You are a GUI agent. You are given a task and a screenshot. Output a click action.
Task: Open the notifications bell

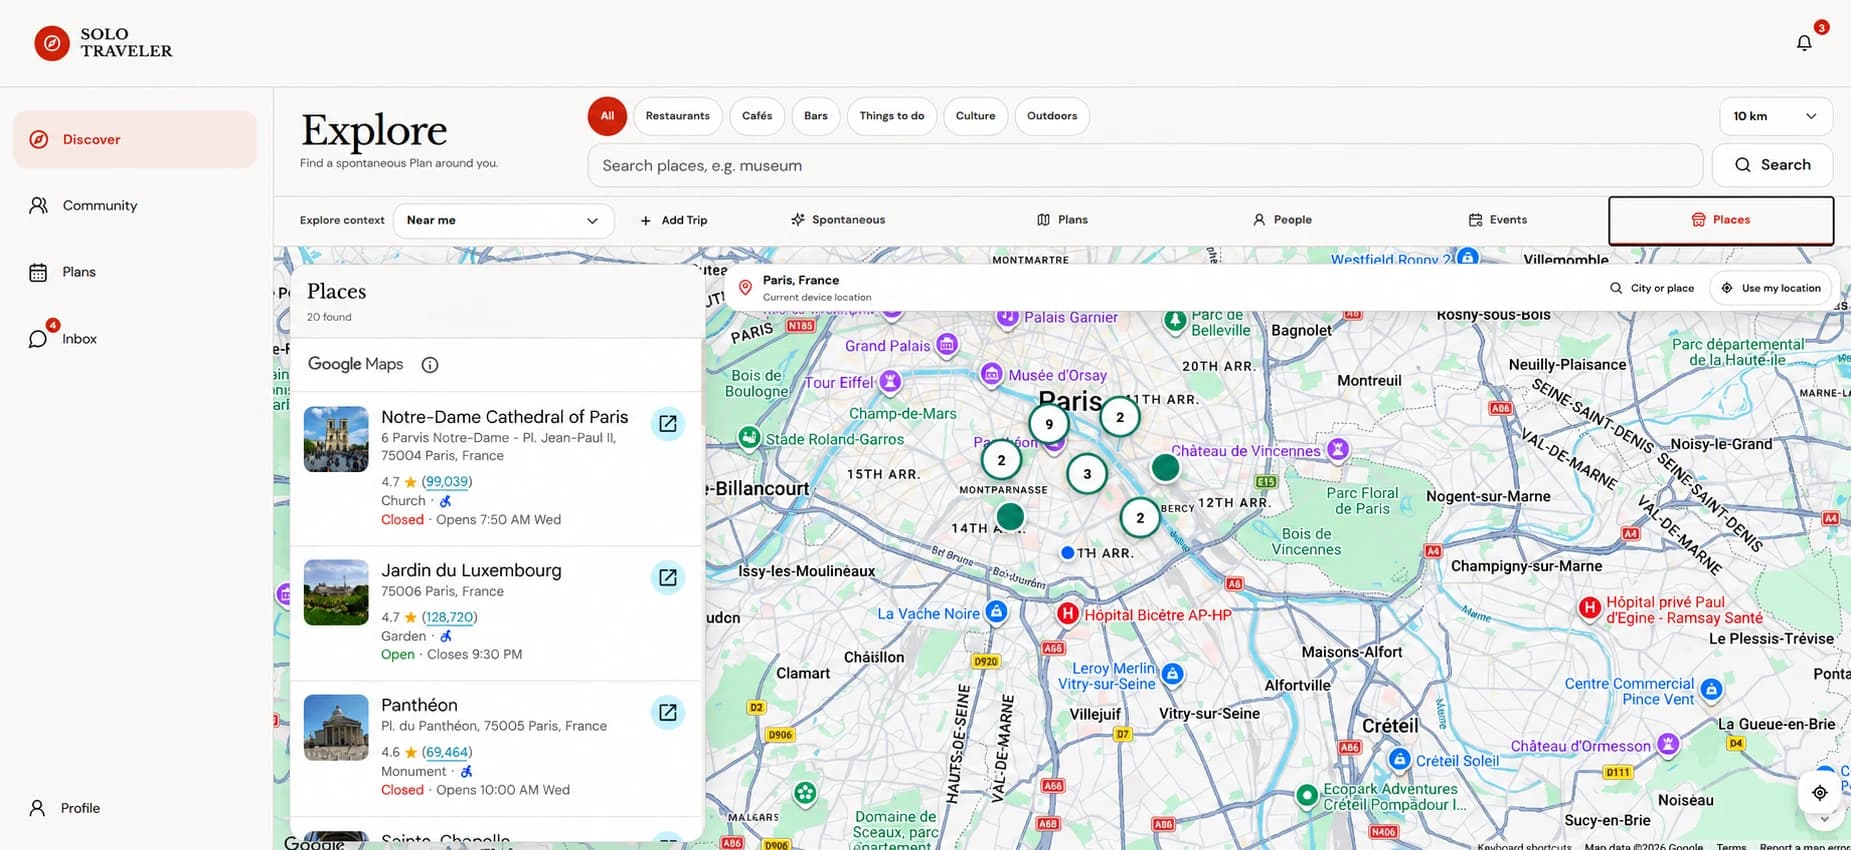click(1804, 43)
